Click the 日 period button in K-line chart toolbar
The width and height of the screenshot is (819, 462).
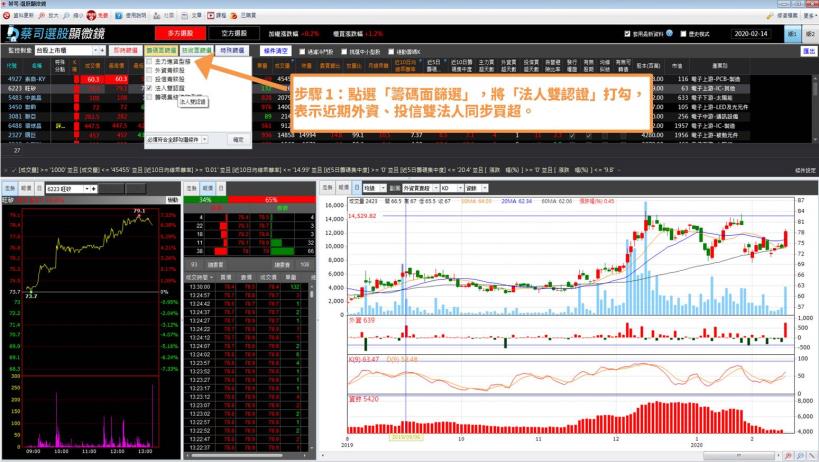coord(357,187)
